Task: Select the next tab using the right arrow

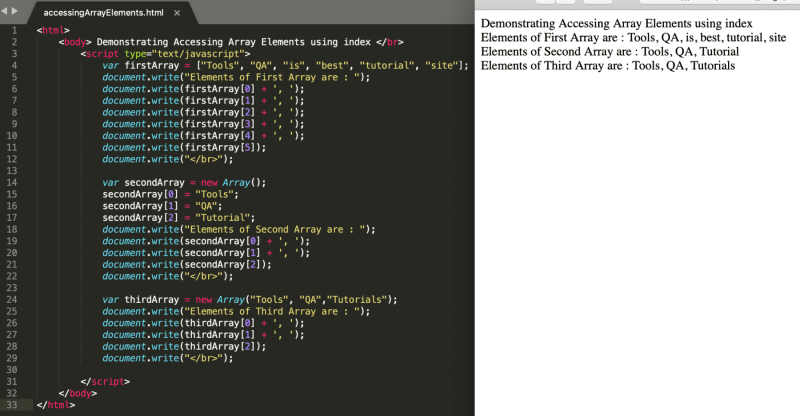Action: 14,11
